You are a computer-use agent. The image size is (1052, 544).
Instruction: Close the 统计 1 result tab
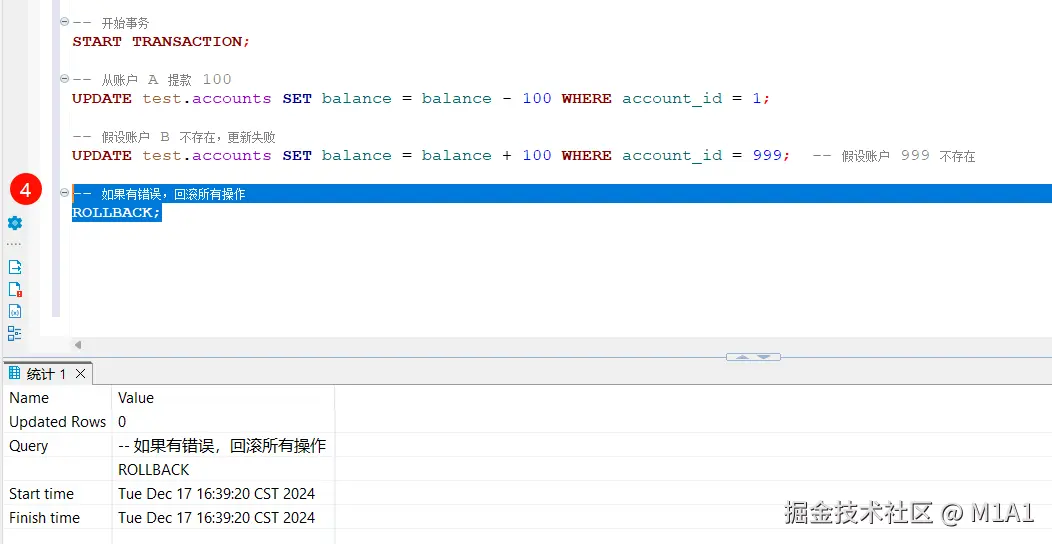click(80, 374)
